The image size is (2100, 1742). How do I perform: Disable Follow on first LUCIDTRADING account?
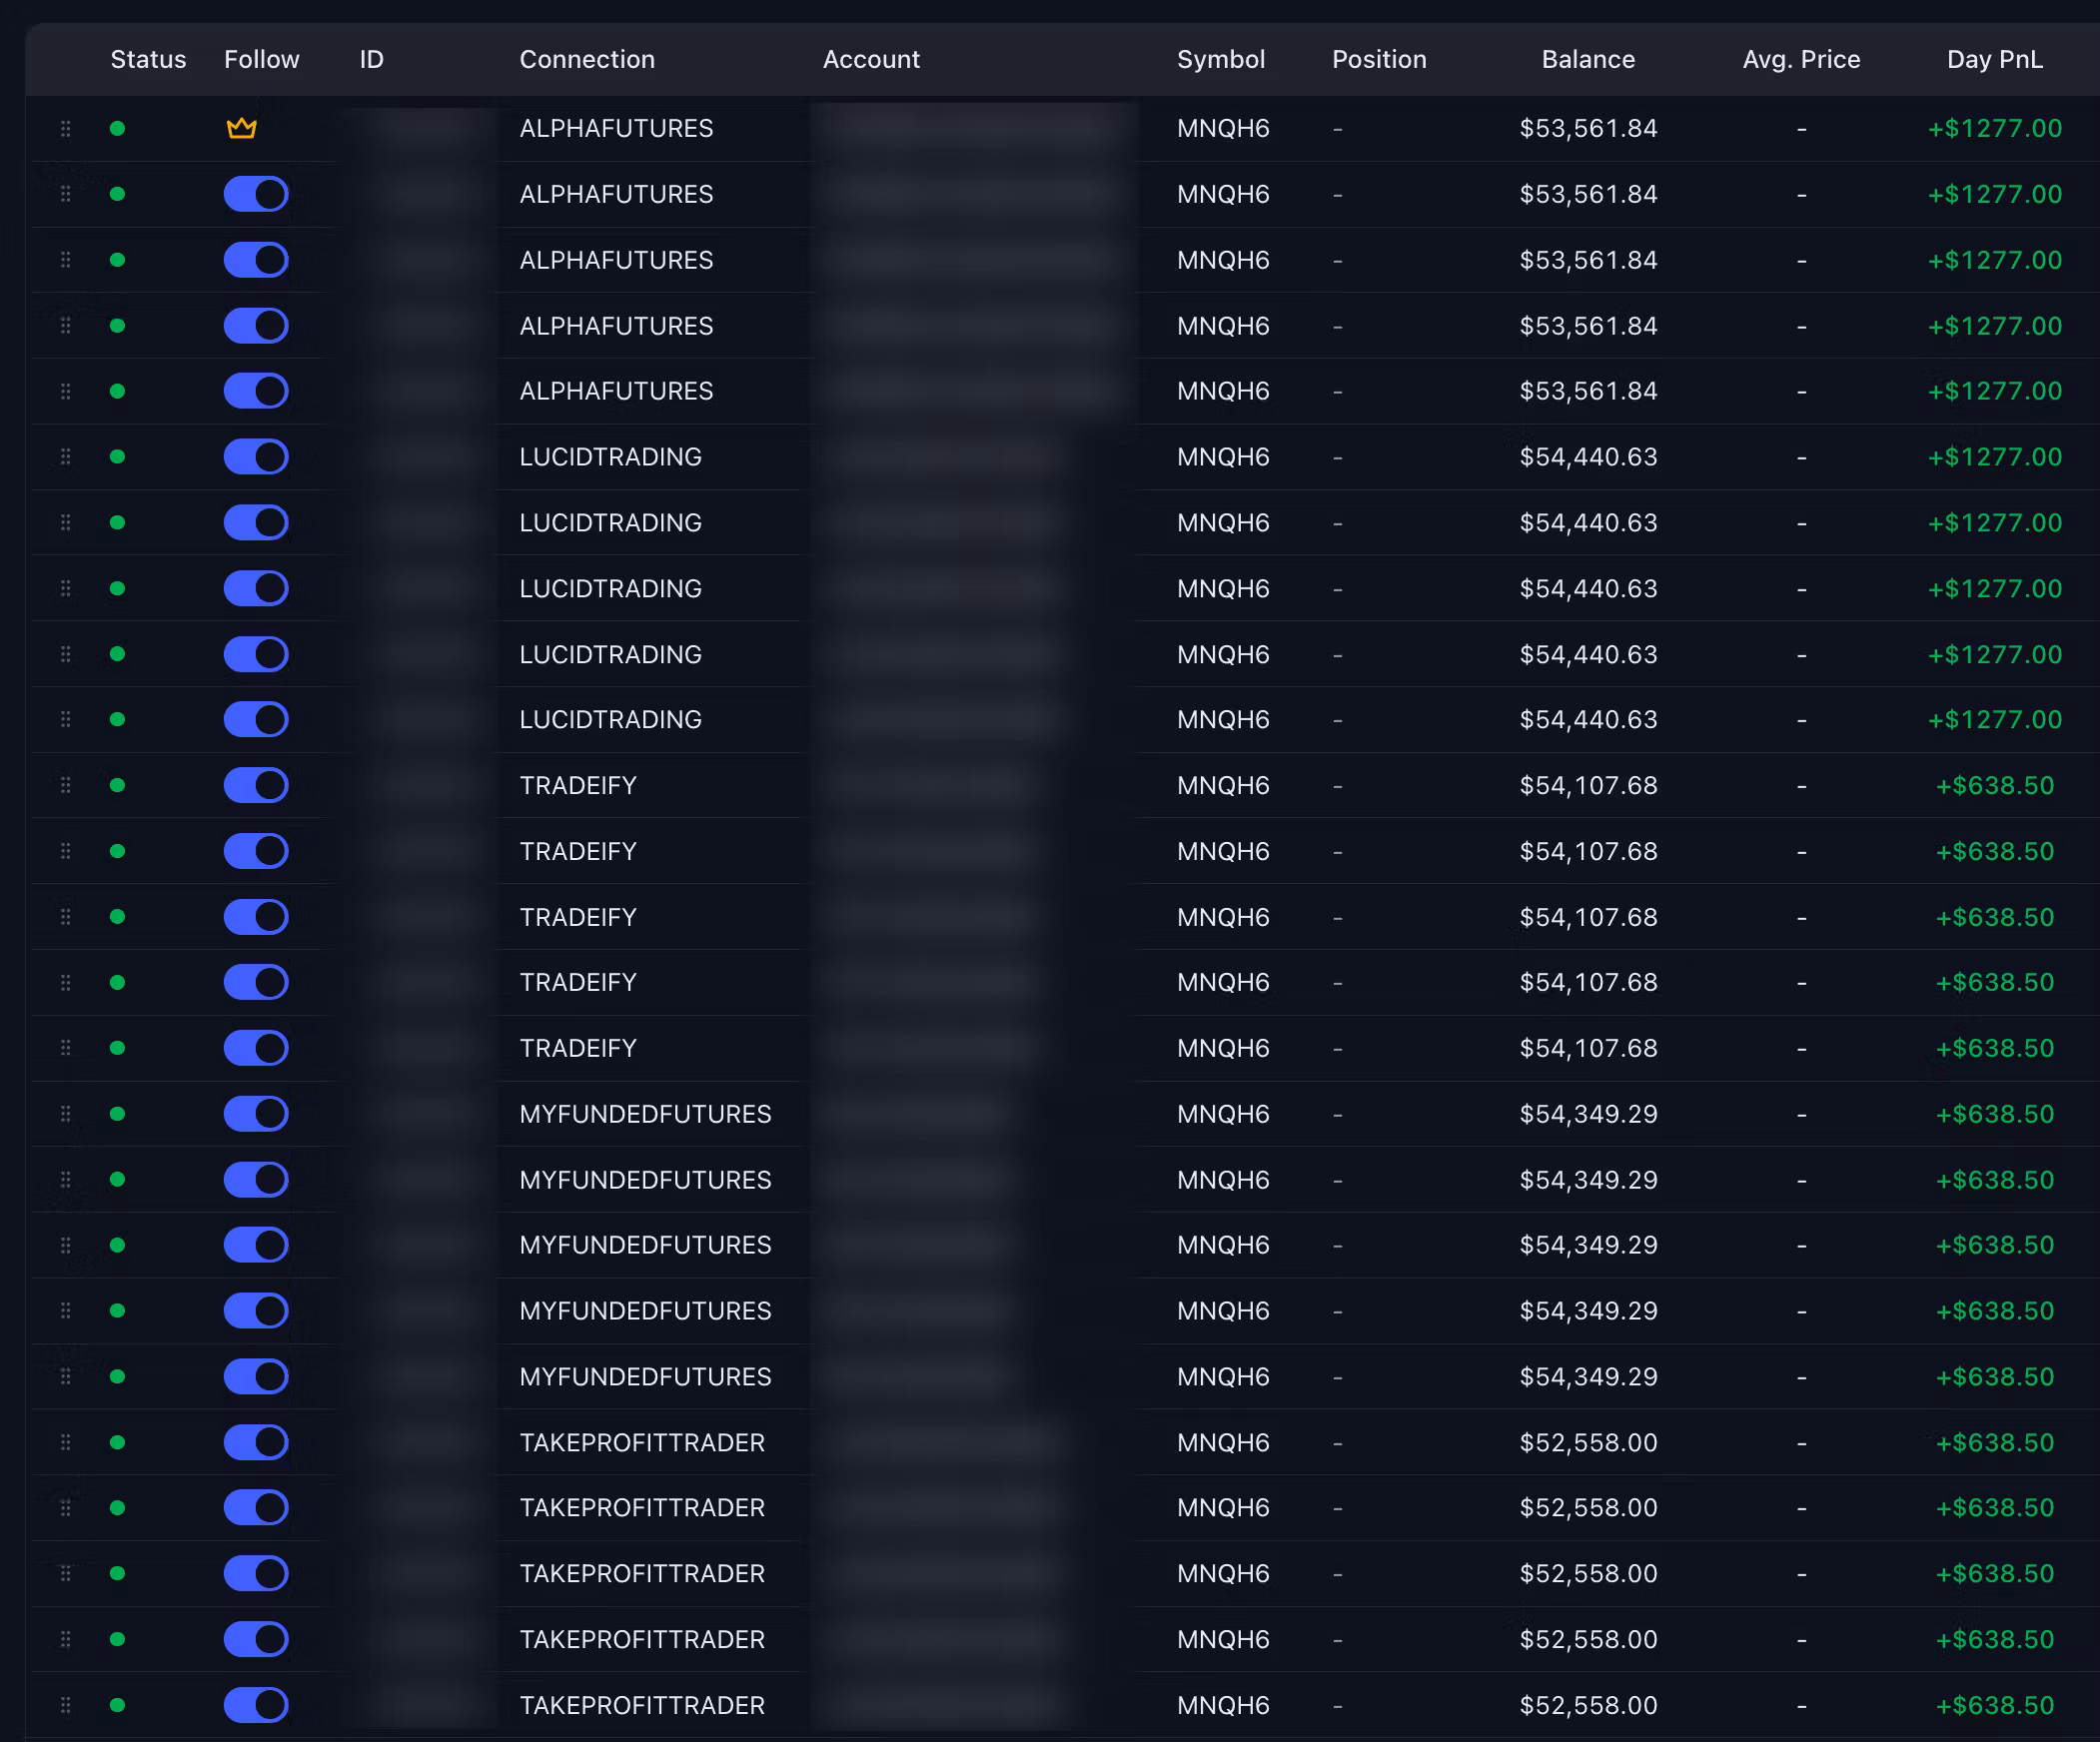point(256,457)
